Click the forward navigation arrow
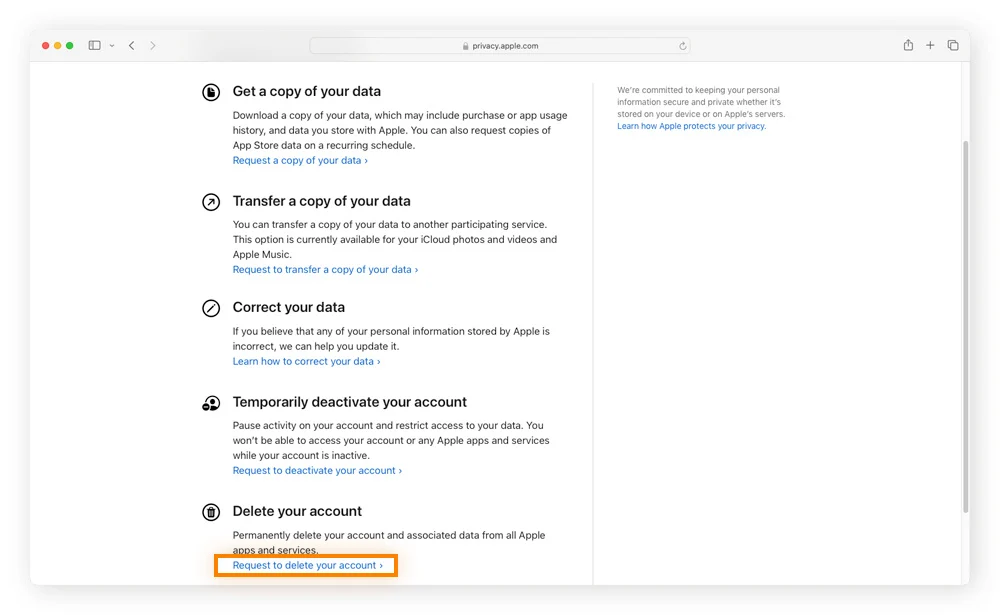 pos(153,46)
